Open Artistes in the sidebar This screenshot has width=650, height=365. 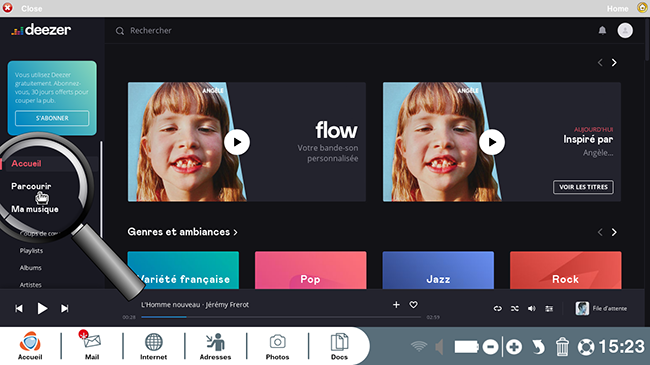point(30,285)
